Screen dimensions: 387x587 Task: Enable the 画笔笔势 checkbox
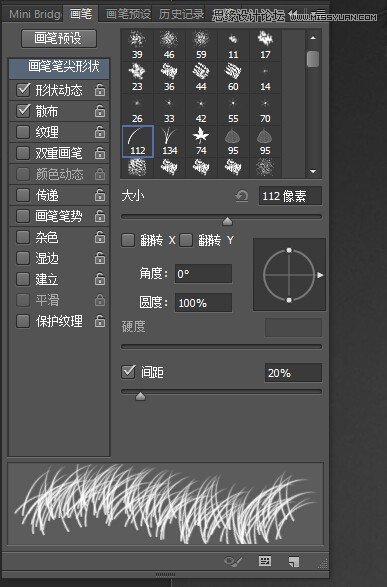tap(23, 216)
